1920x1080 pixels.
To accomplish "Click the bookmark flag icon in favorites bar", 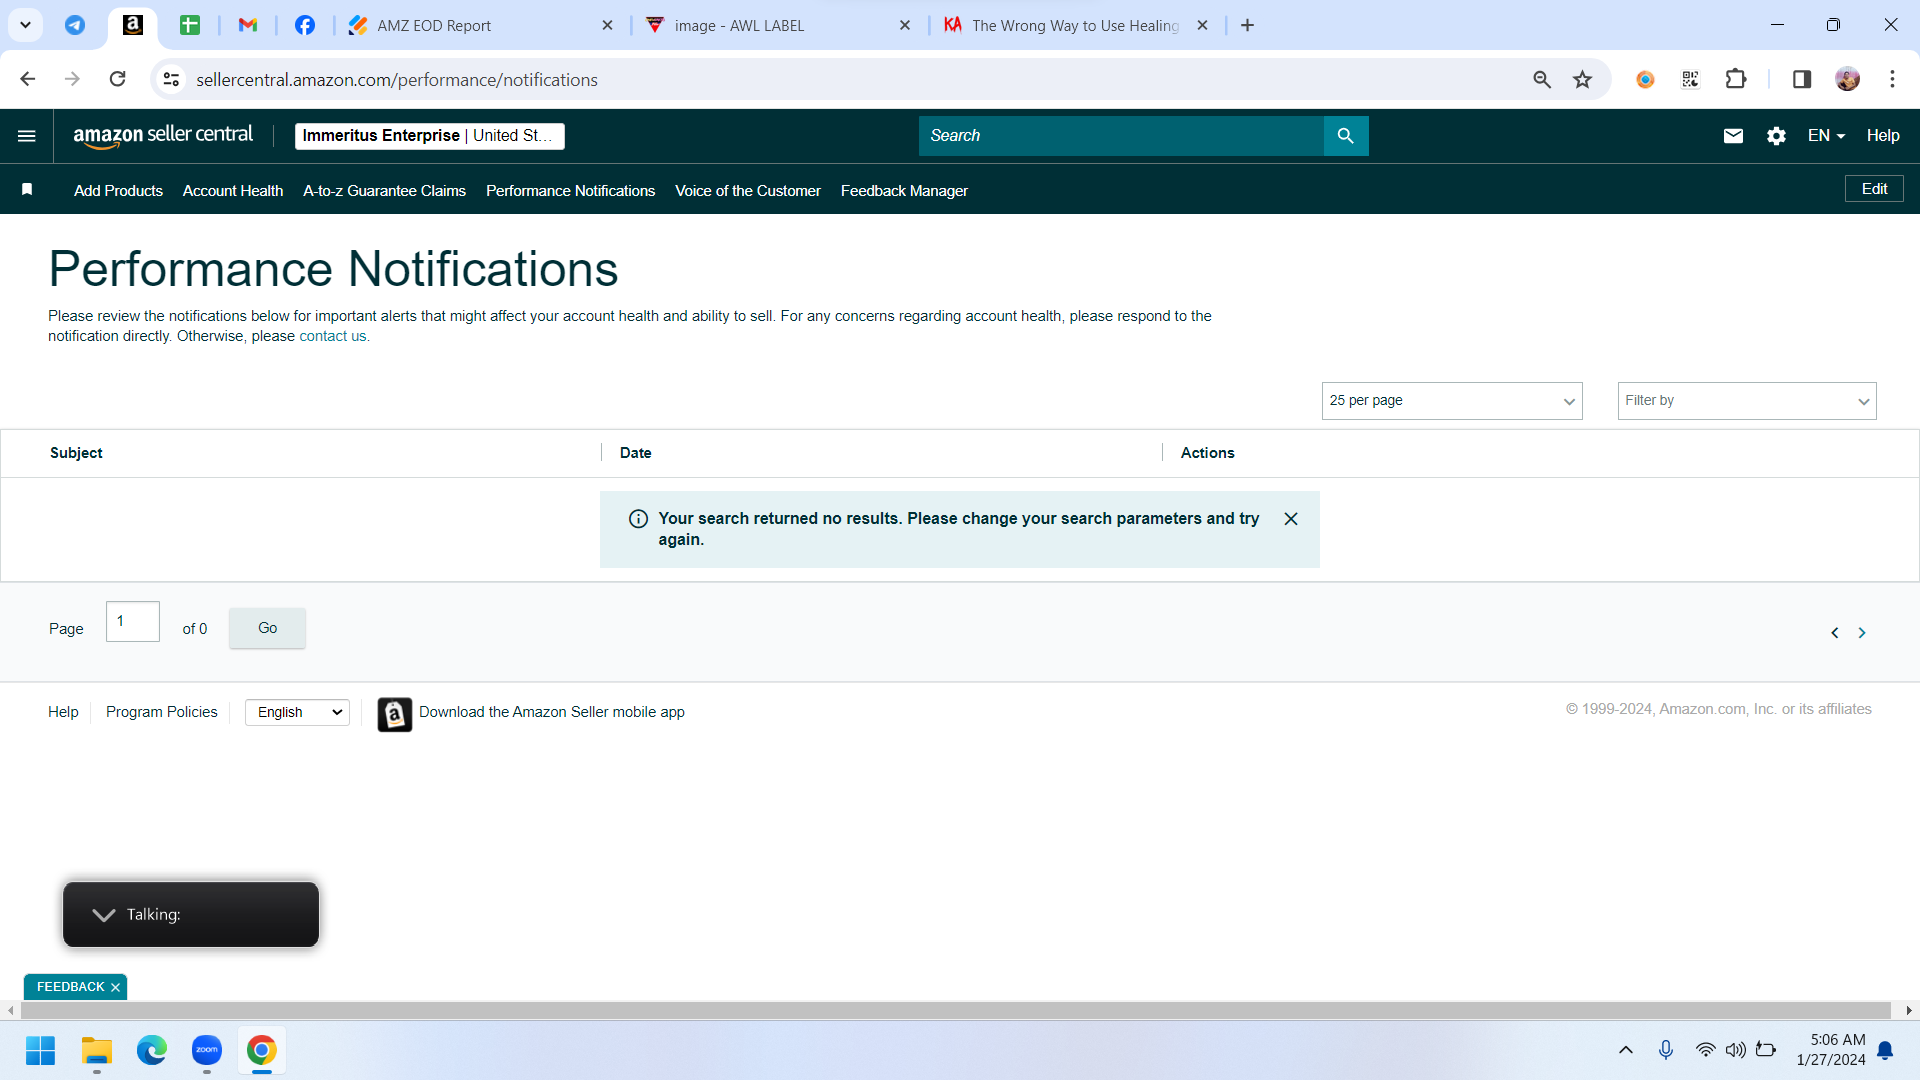I will [x=28, y=190].
